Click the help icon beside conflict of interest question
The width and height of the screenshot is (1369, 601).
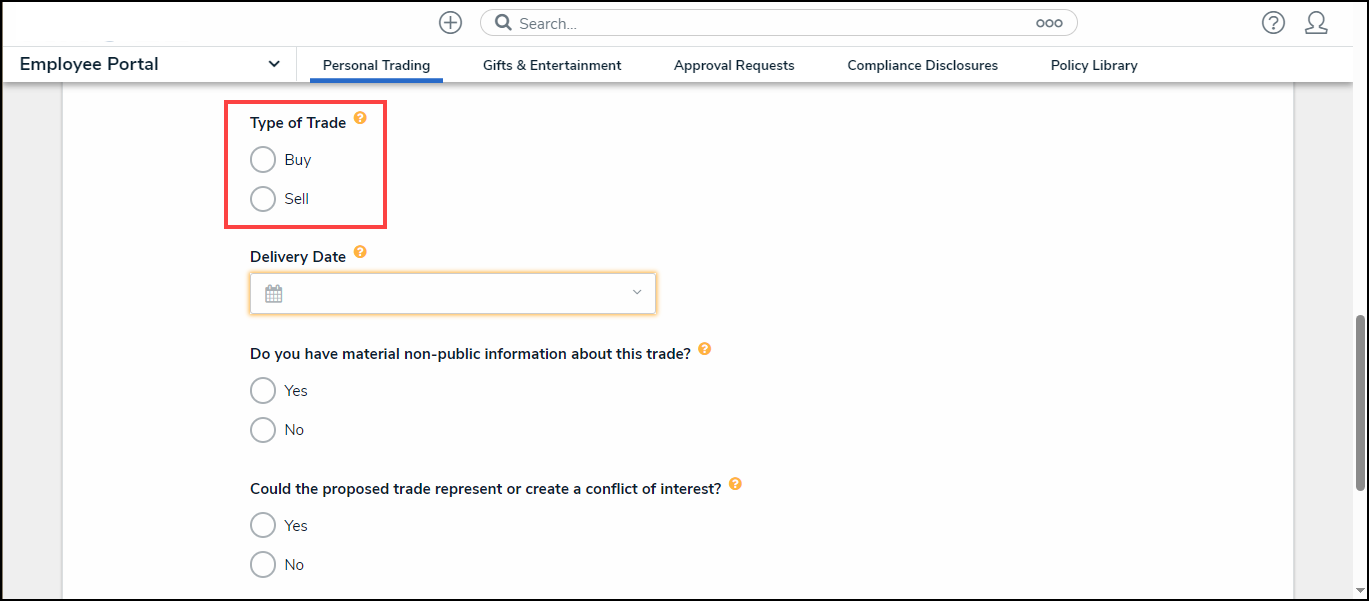[x=735, y=483]
